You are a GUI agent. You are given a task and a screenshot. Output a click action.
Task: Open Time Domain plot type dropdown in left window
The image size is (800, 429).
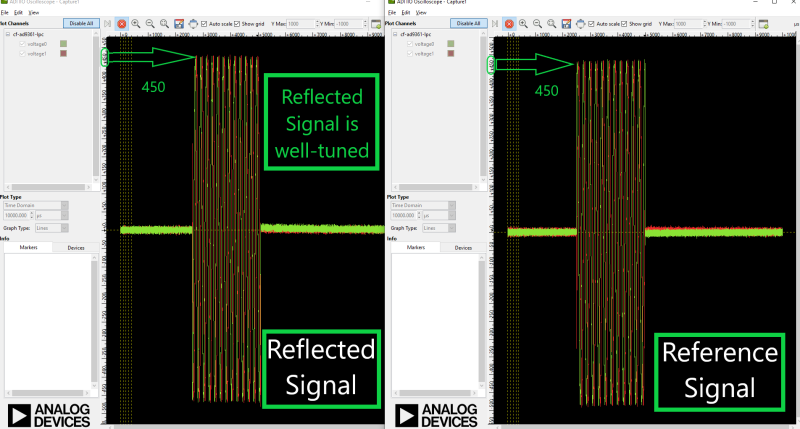pyautogui.click(x=33, y=205)
